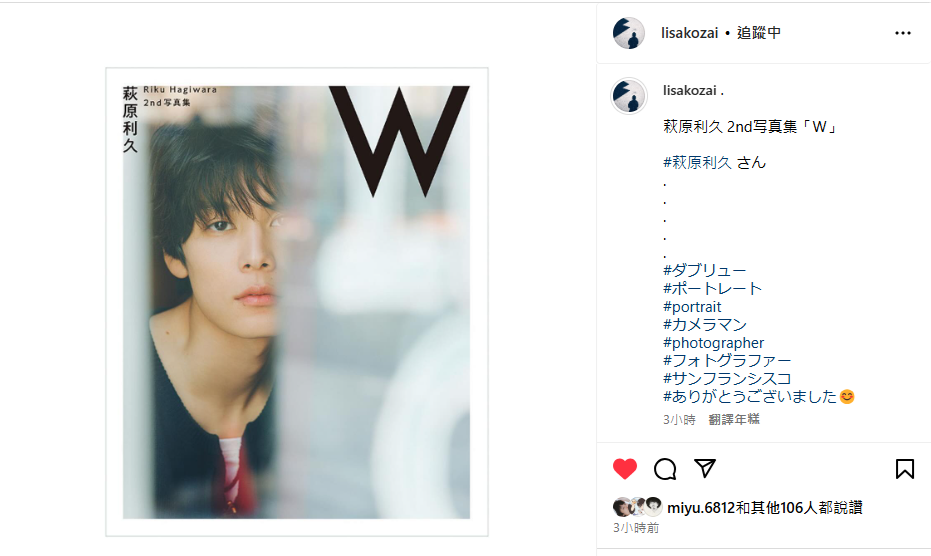This screenshot has width=931, height=556.
Task: Open the #photographer hashtag
Action: (x=713, y=343)
